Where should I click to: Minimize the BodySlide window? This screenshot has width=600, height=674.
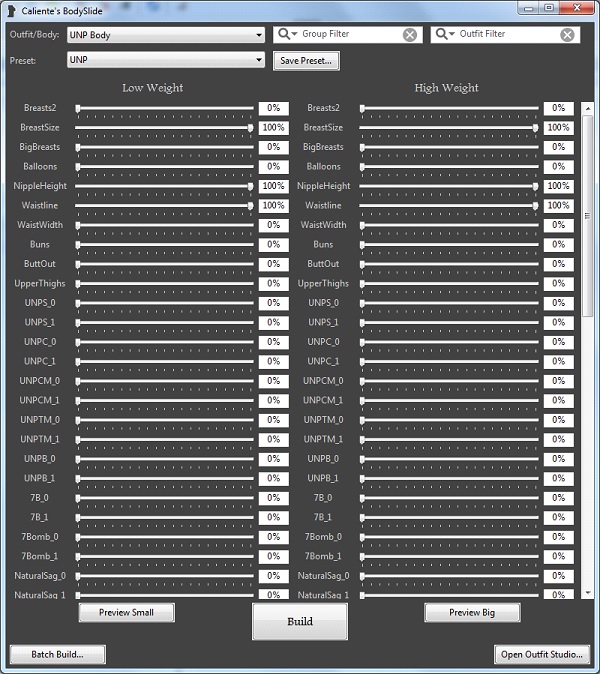pyautogui.click(x=529, y=8)
